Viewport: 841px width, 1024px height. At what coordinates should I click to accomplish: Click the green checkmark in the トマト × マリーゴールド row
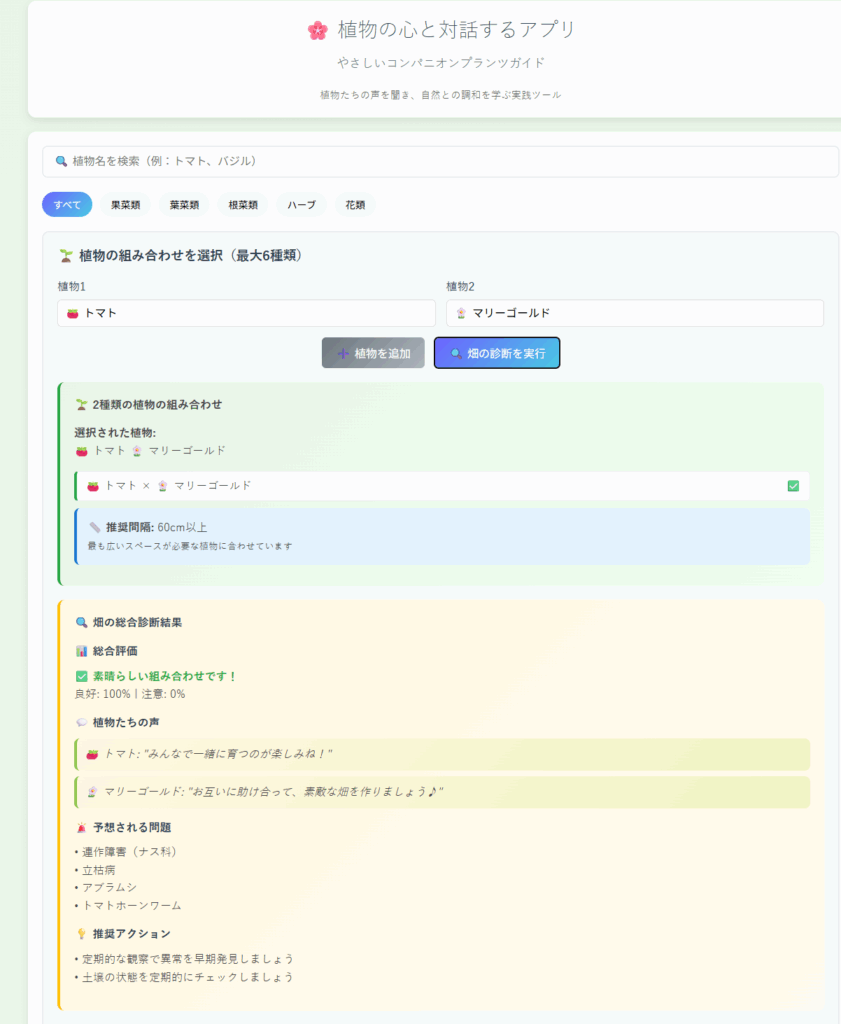pos(793,486)
